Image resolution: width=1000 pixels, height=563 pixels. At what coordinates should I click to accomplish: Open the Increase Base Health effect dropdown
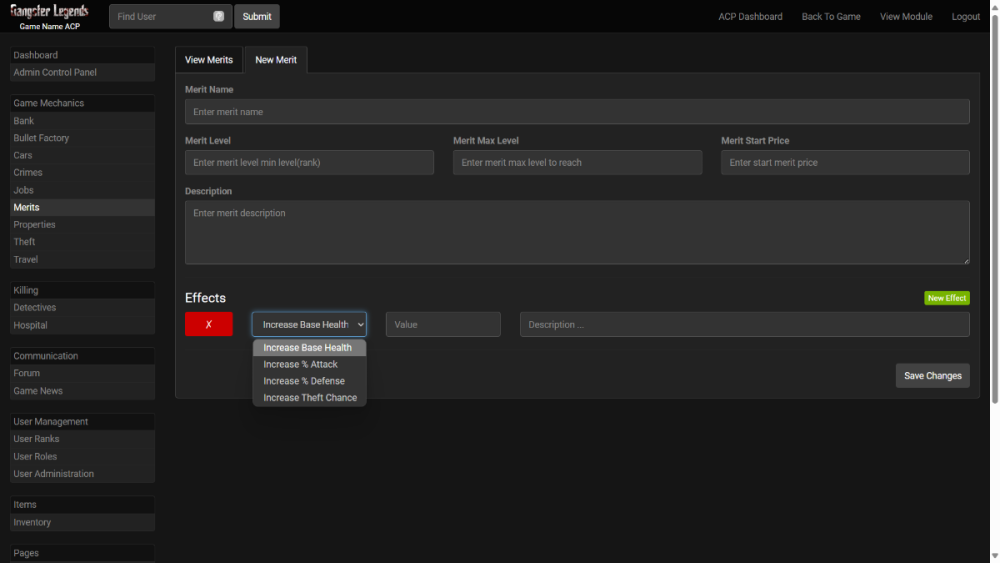pyautogui.click(x=309, y=324)
